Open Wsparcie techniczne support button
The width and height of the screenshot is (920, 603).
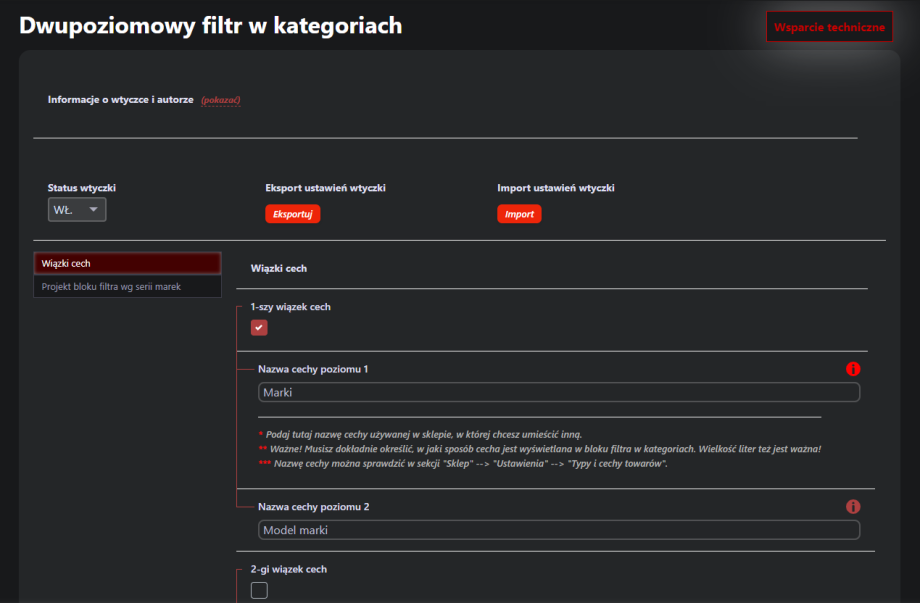pyautogui.click(x=829, y=27)
